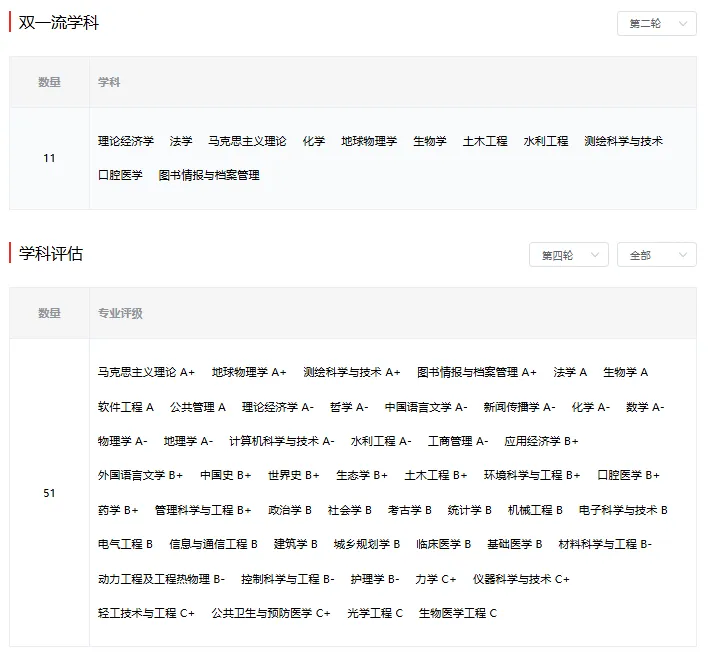Select 材料科学与工程 B- rating
This screenshot has height=654, width=709.
pos(605,544)
